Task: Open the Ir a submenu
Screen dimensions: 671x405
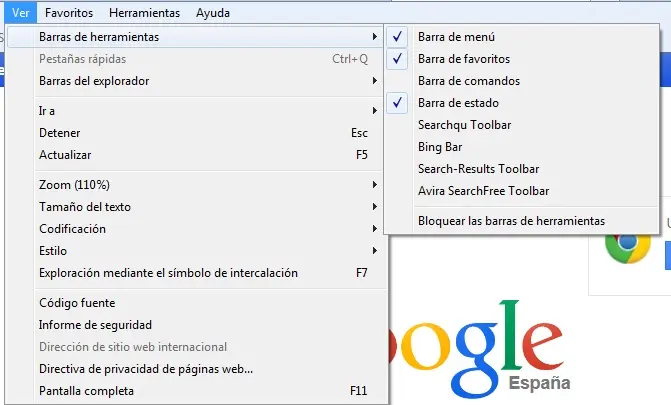Action: pos(195,111)
